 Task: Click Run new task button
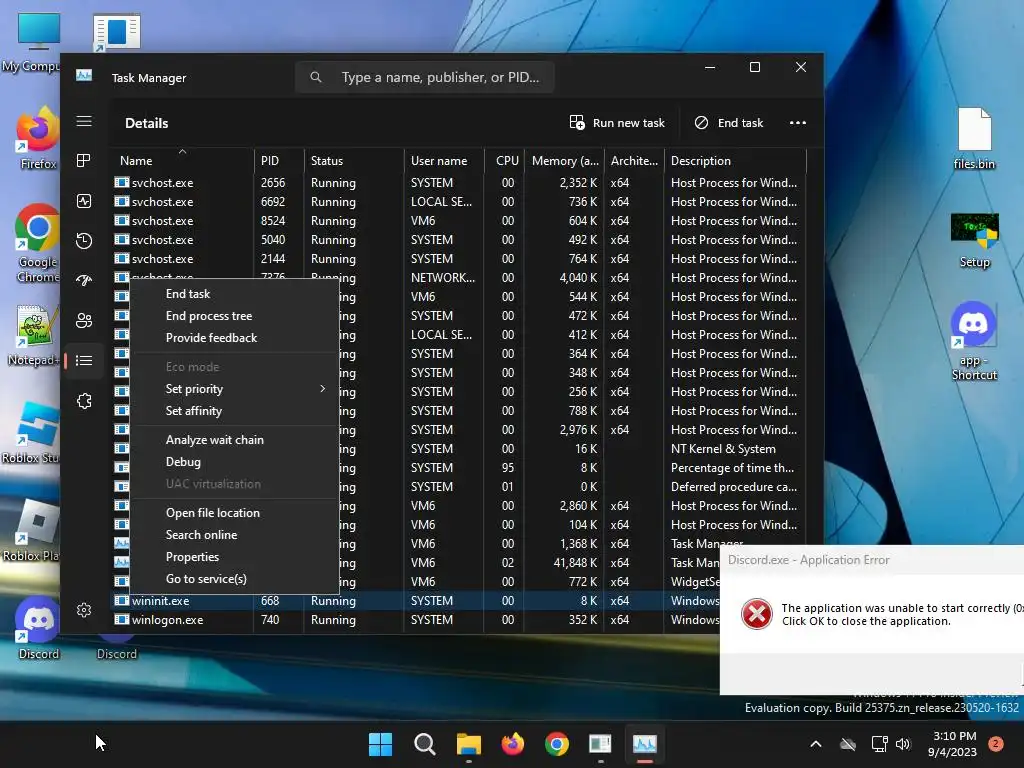tap(617, 123)
